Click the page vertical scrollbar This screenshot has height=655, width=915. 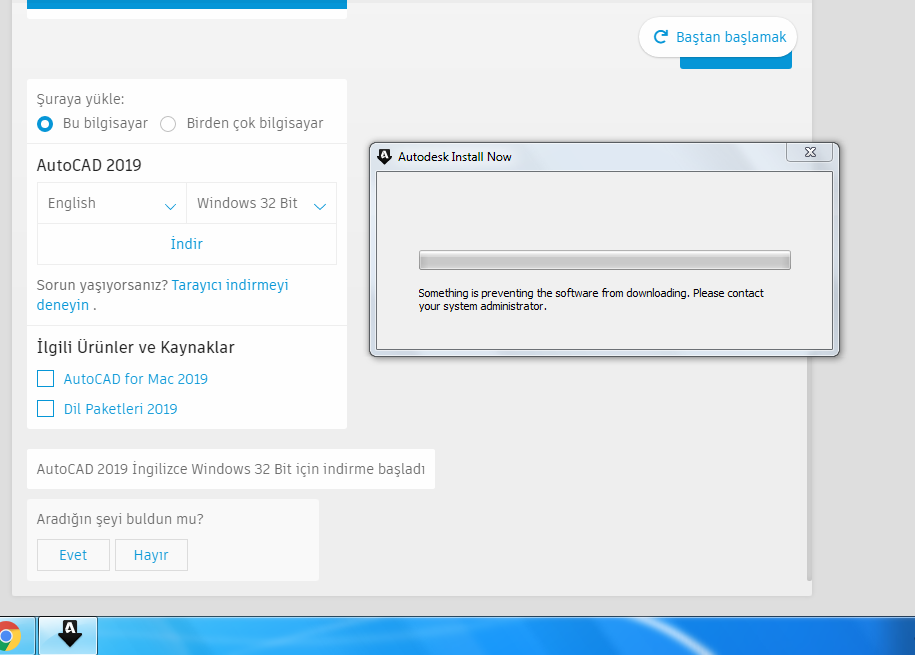click(809, 468)
